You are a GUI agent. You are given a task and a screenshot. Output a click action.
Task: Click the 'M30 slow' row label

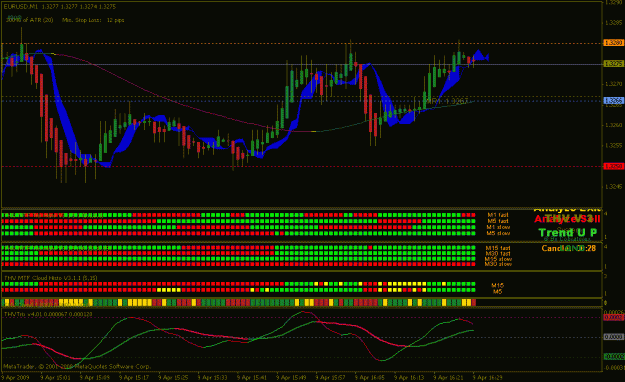coord(498,264)
